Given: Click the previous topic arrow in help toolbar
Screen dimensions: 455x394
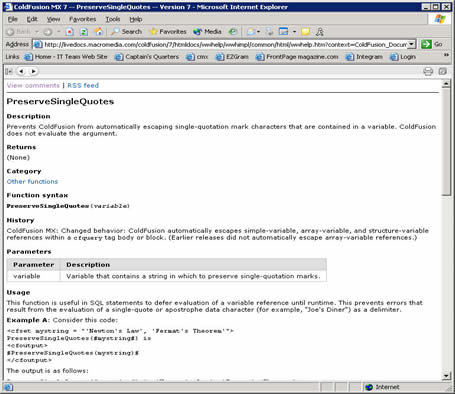Looking at the screenshot, I should (21, 71).
